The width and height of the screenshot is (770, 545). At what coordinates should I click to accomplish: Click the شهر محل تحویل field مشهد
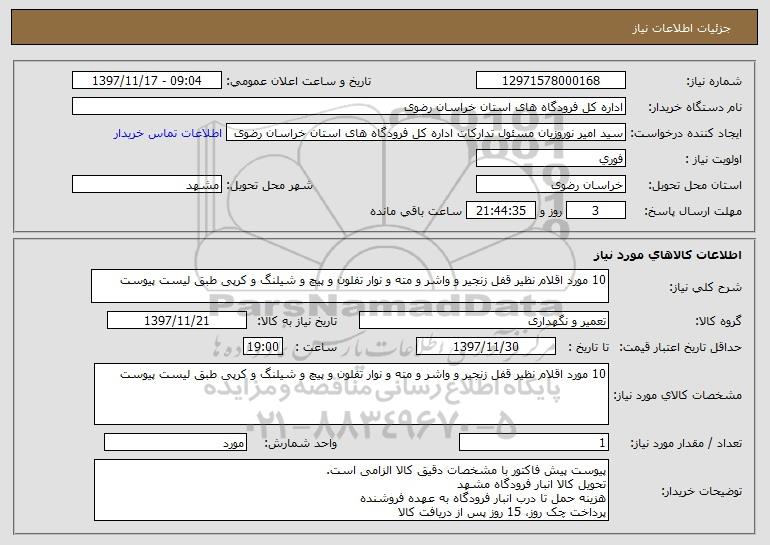click(x=146, y=185)
